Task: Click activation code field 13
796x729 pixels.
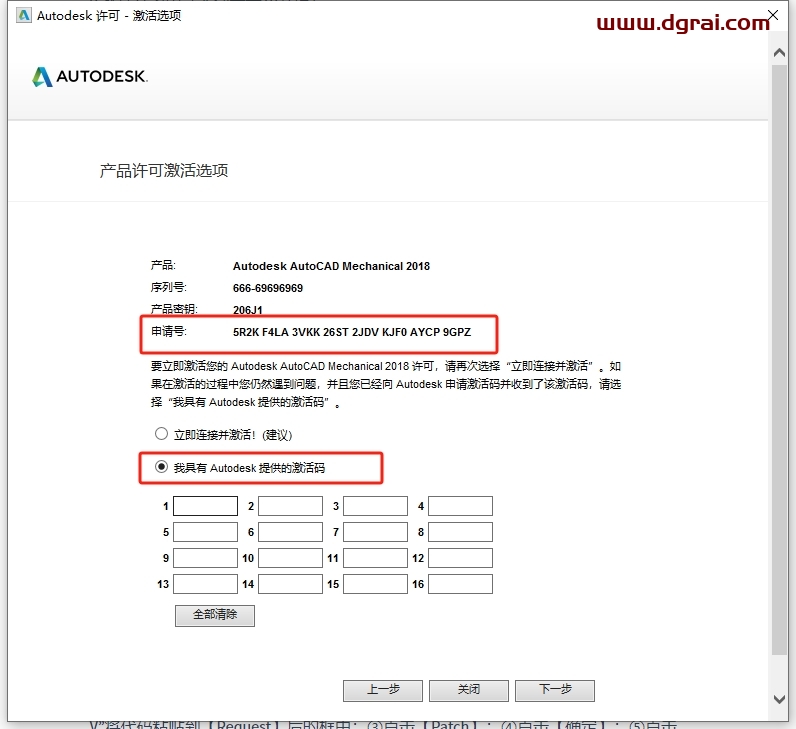Action: 206,584
